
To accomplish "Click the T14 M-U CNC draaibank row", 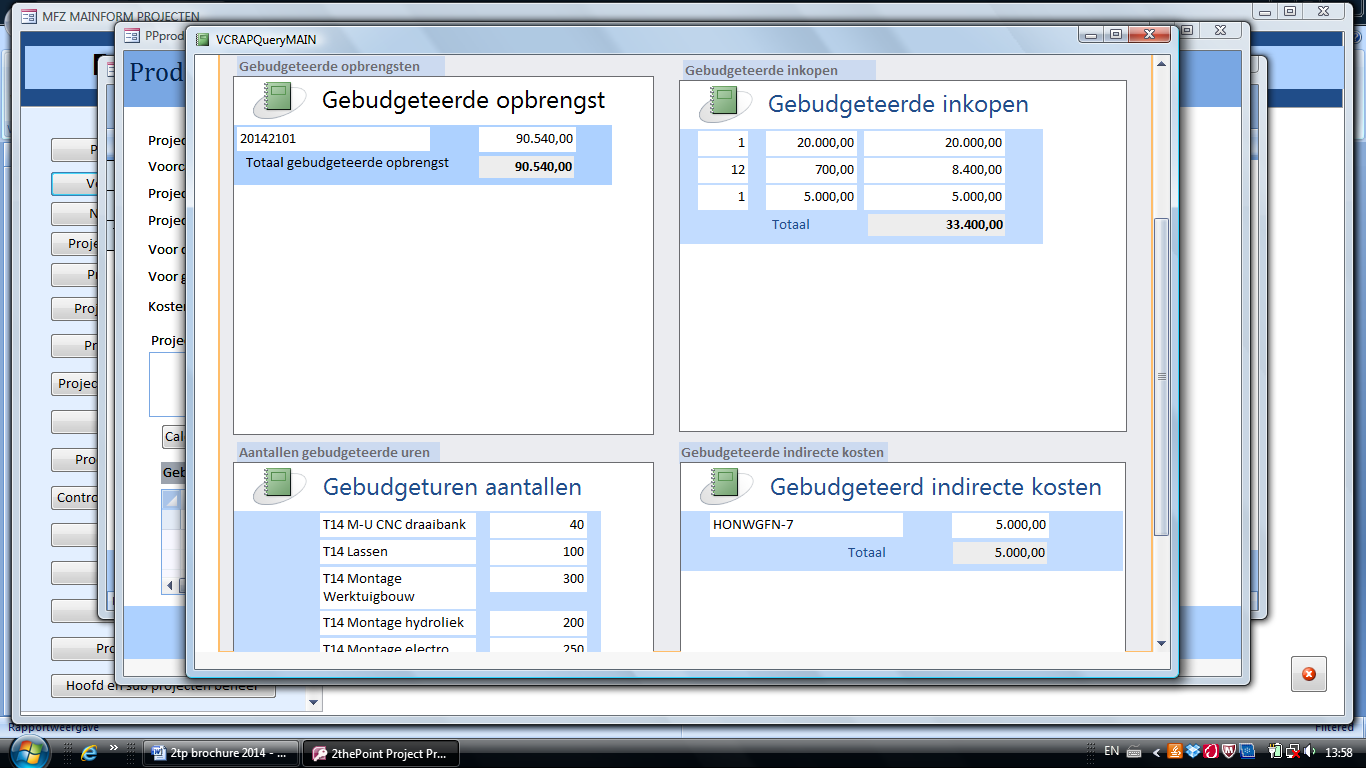I will point(398,525).
